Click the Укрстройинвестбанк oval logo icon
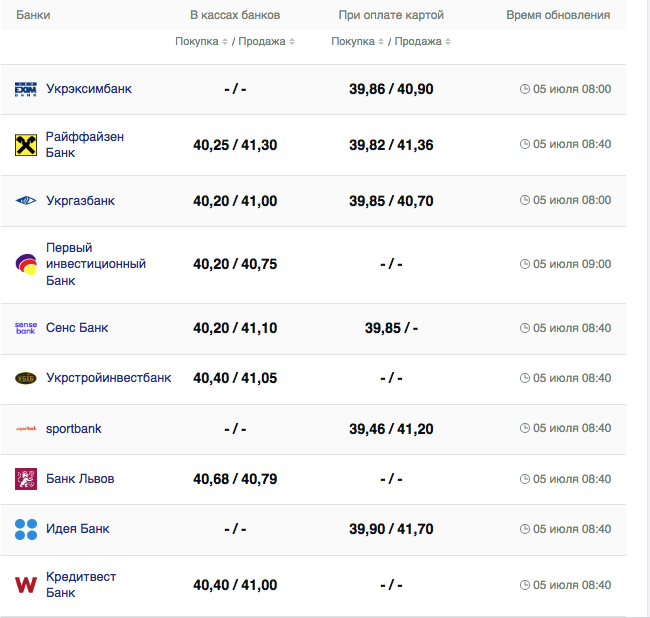650x618 pixels. click(x=26, y=378)
